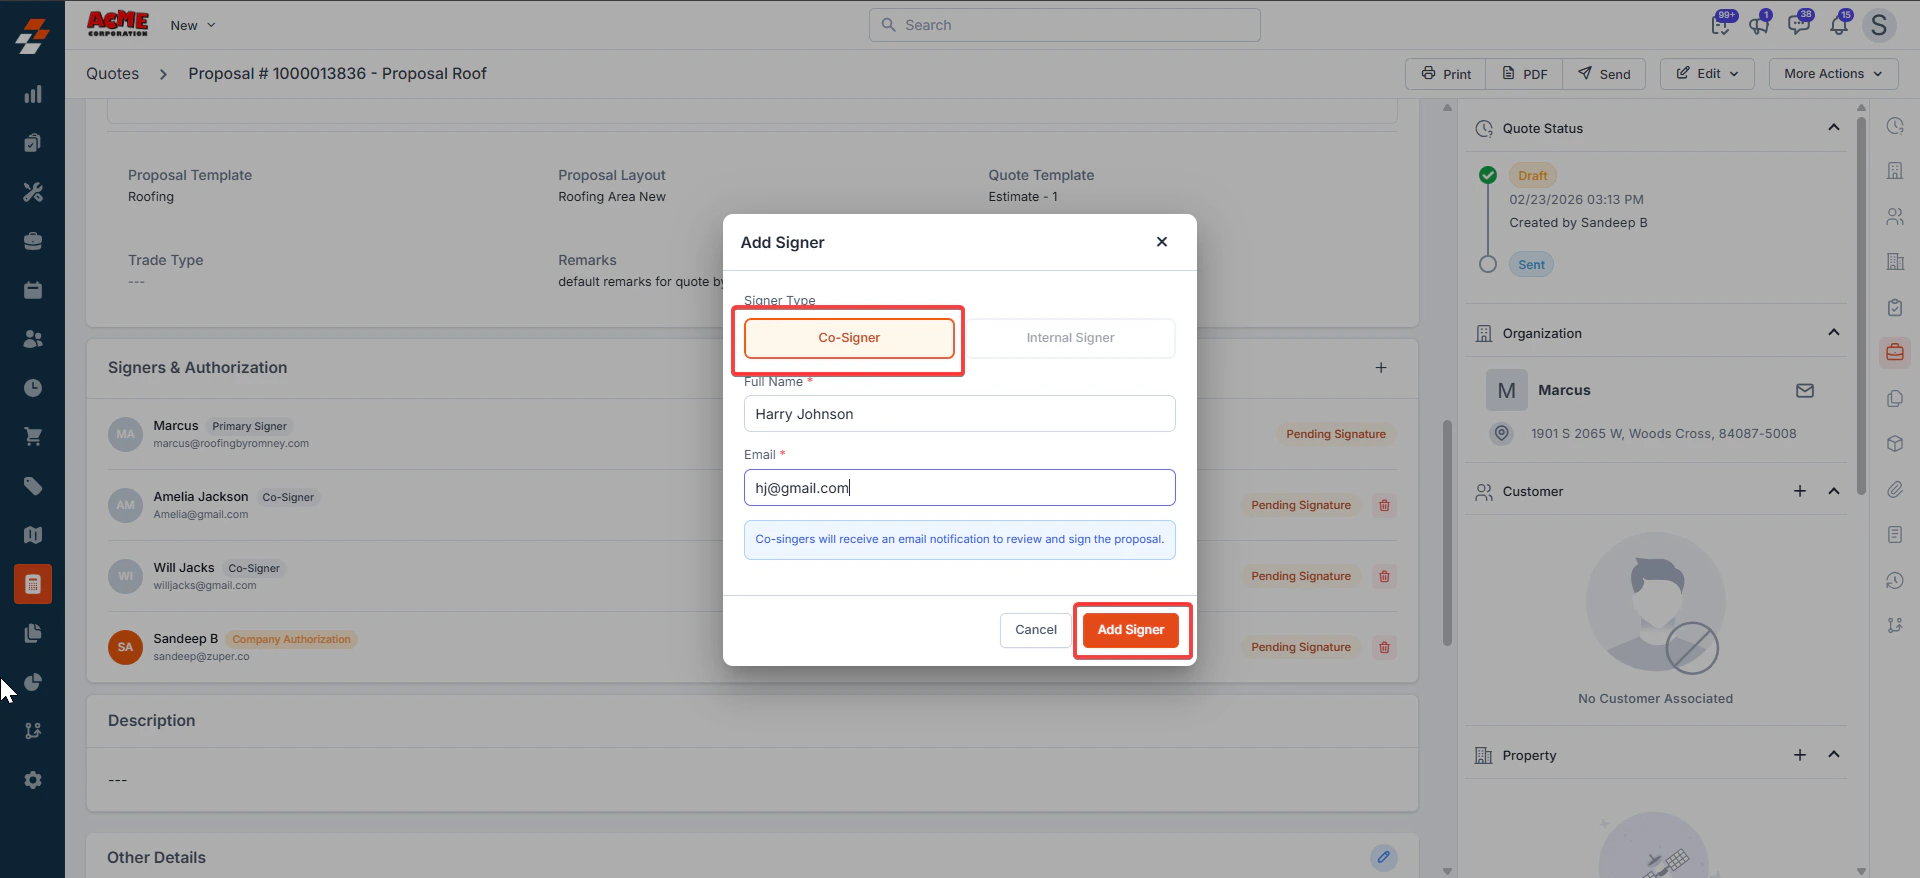Collapse the Property section
Screen dimensions: 1920x878
coord(1834,754)
